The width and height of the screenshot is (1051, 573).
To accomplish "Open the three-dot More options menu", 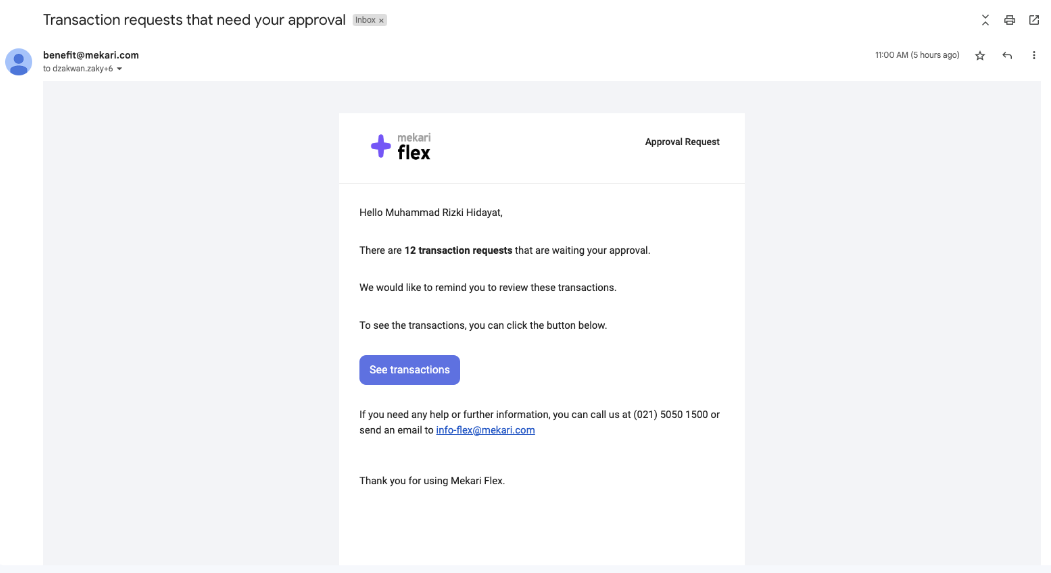I will (x=1034, y=56).
